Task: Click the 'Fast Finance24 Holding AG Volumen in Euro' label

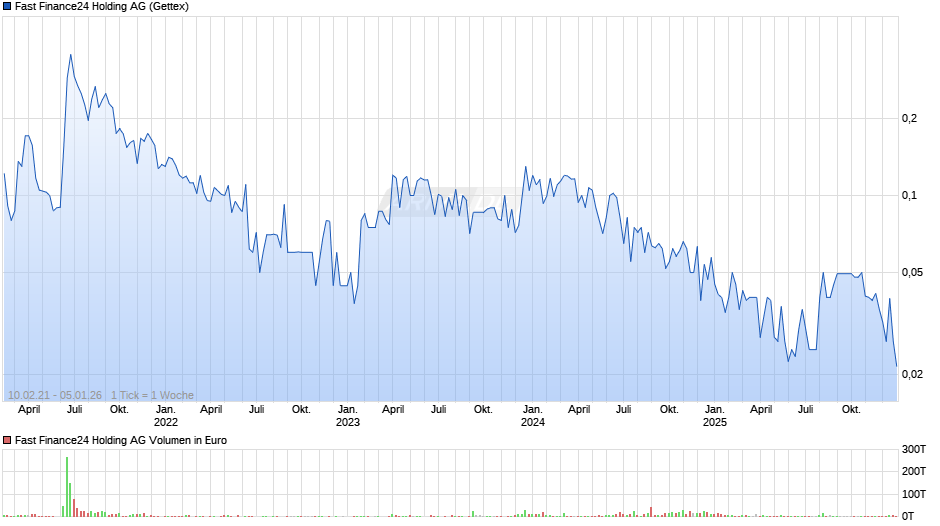Action: tap(120, 440)
